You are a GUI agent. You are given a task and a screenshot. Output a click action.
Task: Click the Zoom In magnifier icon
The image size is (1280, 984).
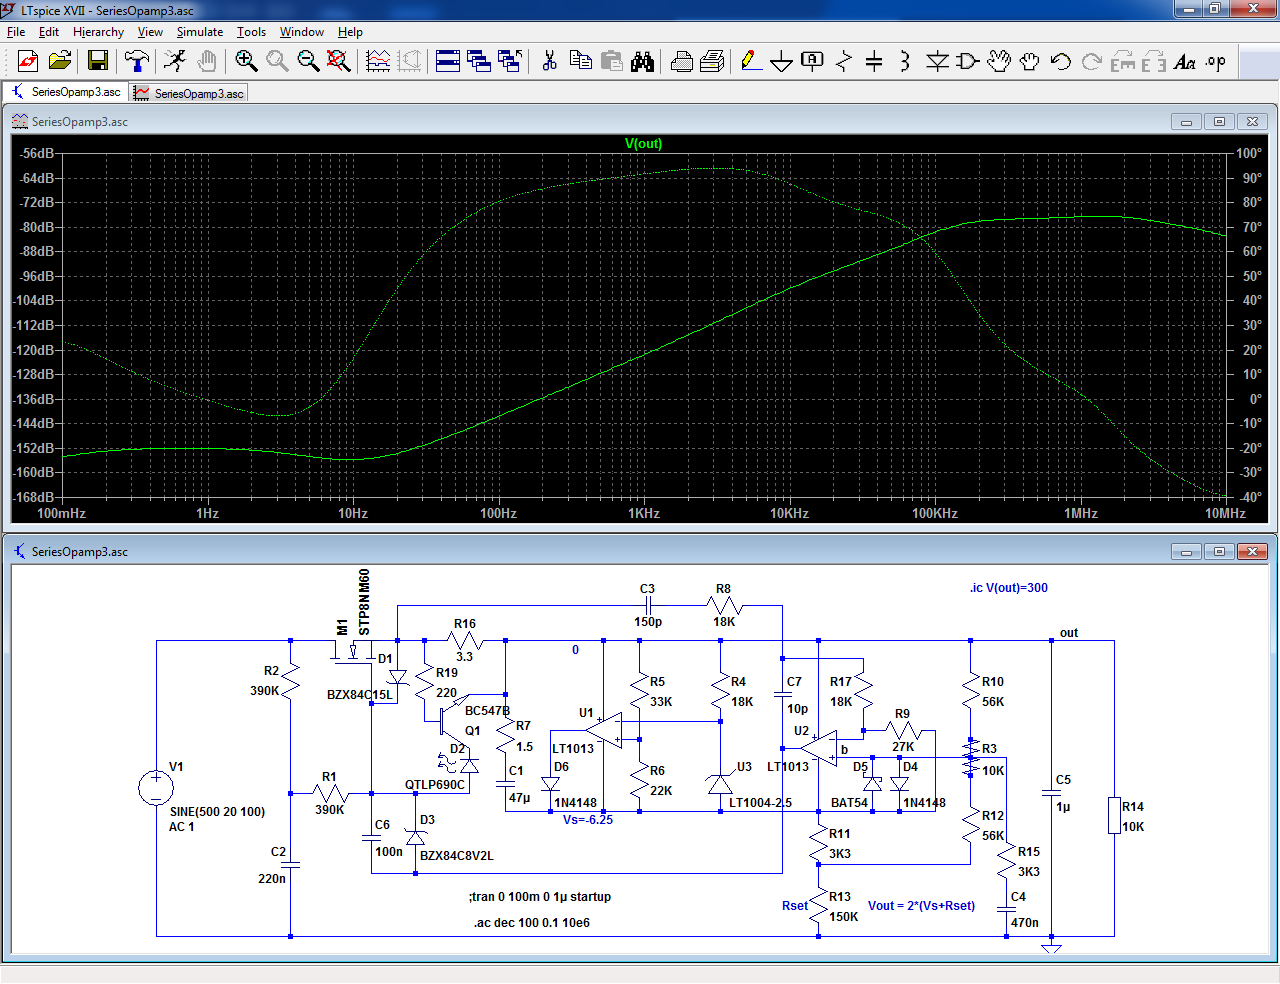(246, 61)
